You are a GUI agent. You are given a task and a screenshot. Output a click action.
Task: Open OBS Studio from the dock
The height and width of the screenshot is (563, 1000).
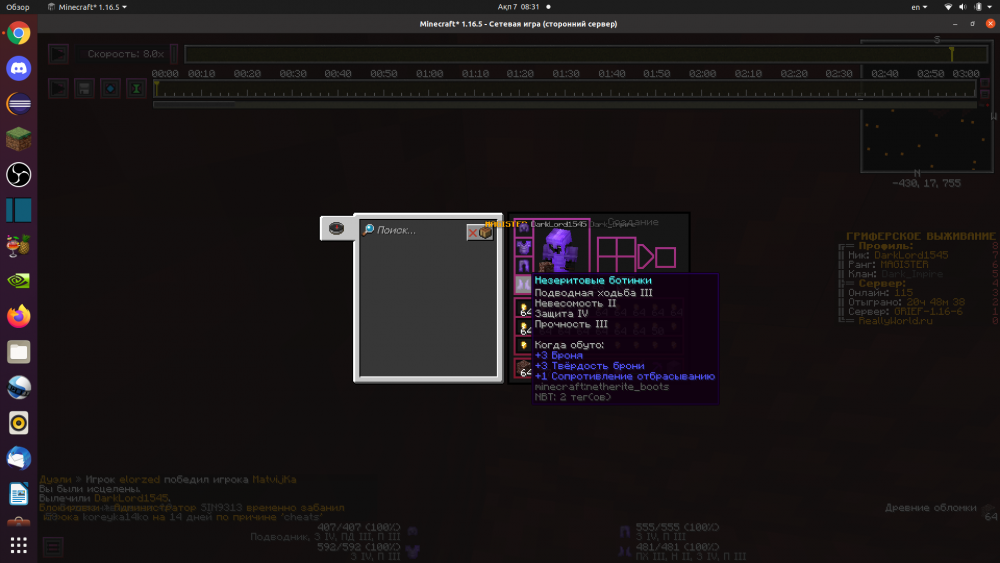[x=18, y=175]
